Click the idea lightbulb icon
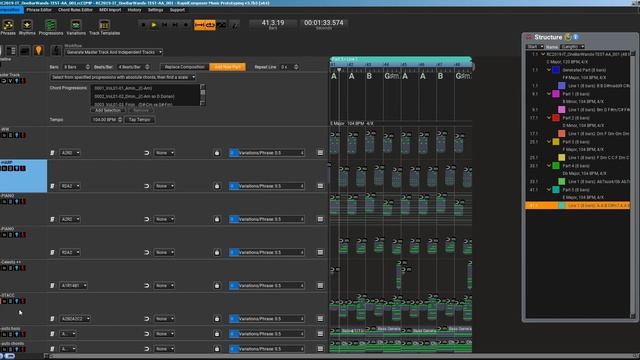Viewport: 640px width, 360px height. pos(38,50)
